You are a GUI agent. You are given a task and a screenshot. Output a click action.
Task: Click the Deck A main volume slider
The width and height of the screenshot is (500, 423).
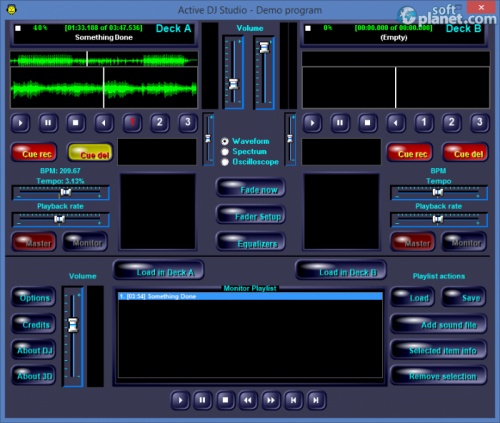tap(234, 72)
